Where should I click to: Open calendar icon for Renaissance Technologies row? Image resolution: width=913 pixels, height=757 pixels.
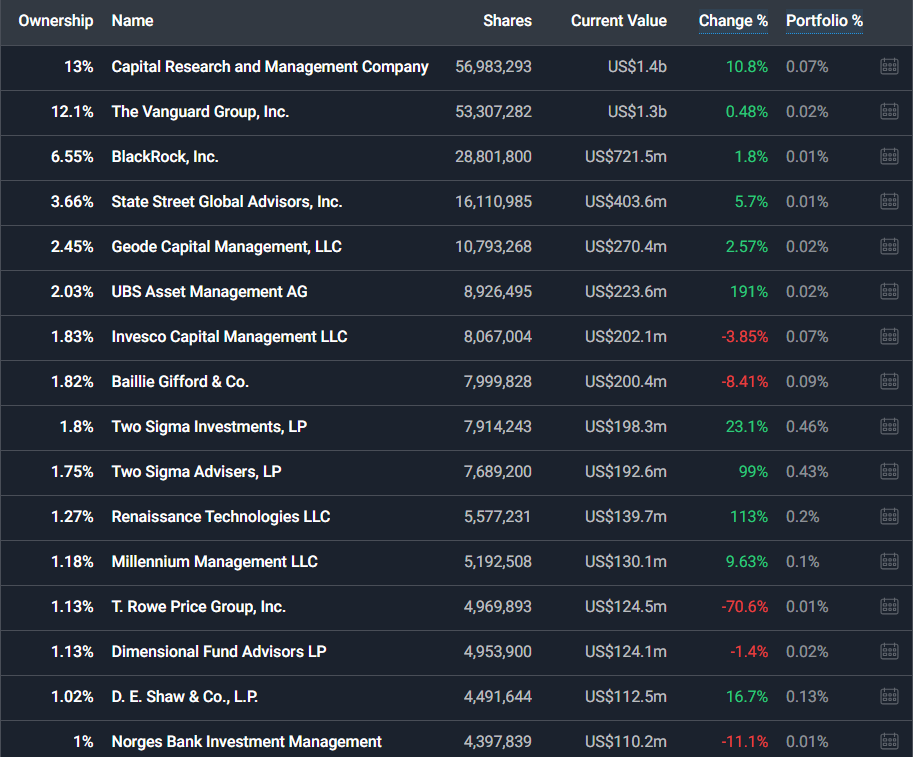[889, 516]
